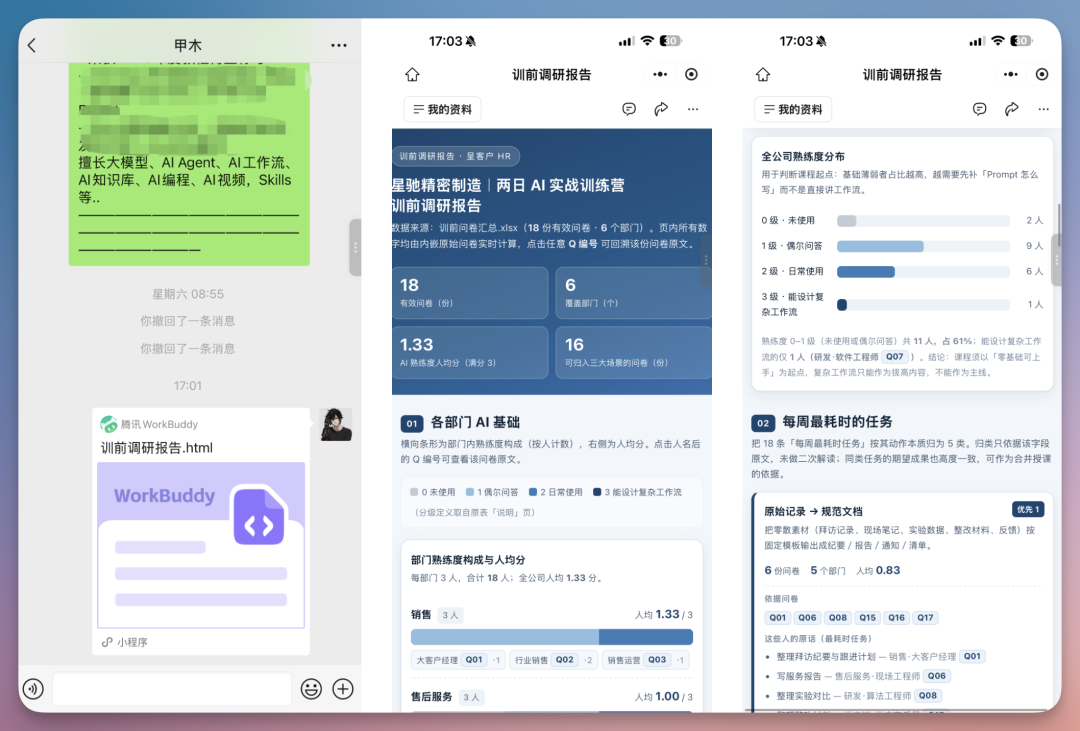Tap share arrow on the 全公司熟练度分布 screen

1012,109
